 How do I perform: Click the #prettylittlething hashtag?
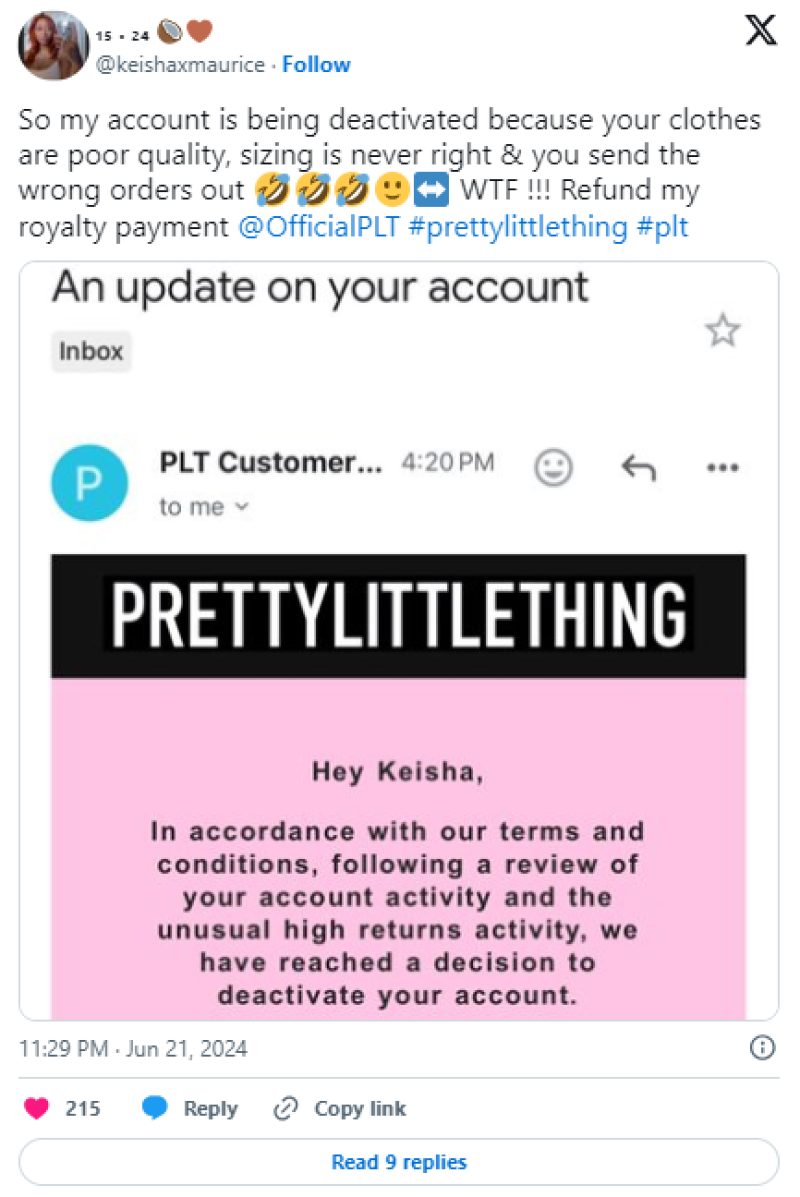point(518,226)
